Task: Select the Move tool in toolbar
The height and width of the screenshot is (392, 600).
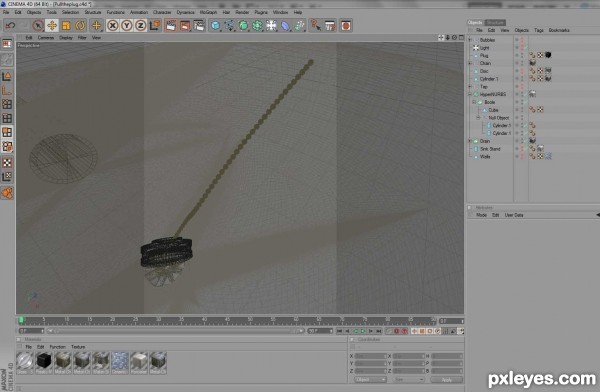Action: pyautogui.click(x=52, y=26)
